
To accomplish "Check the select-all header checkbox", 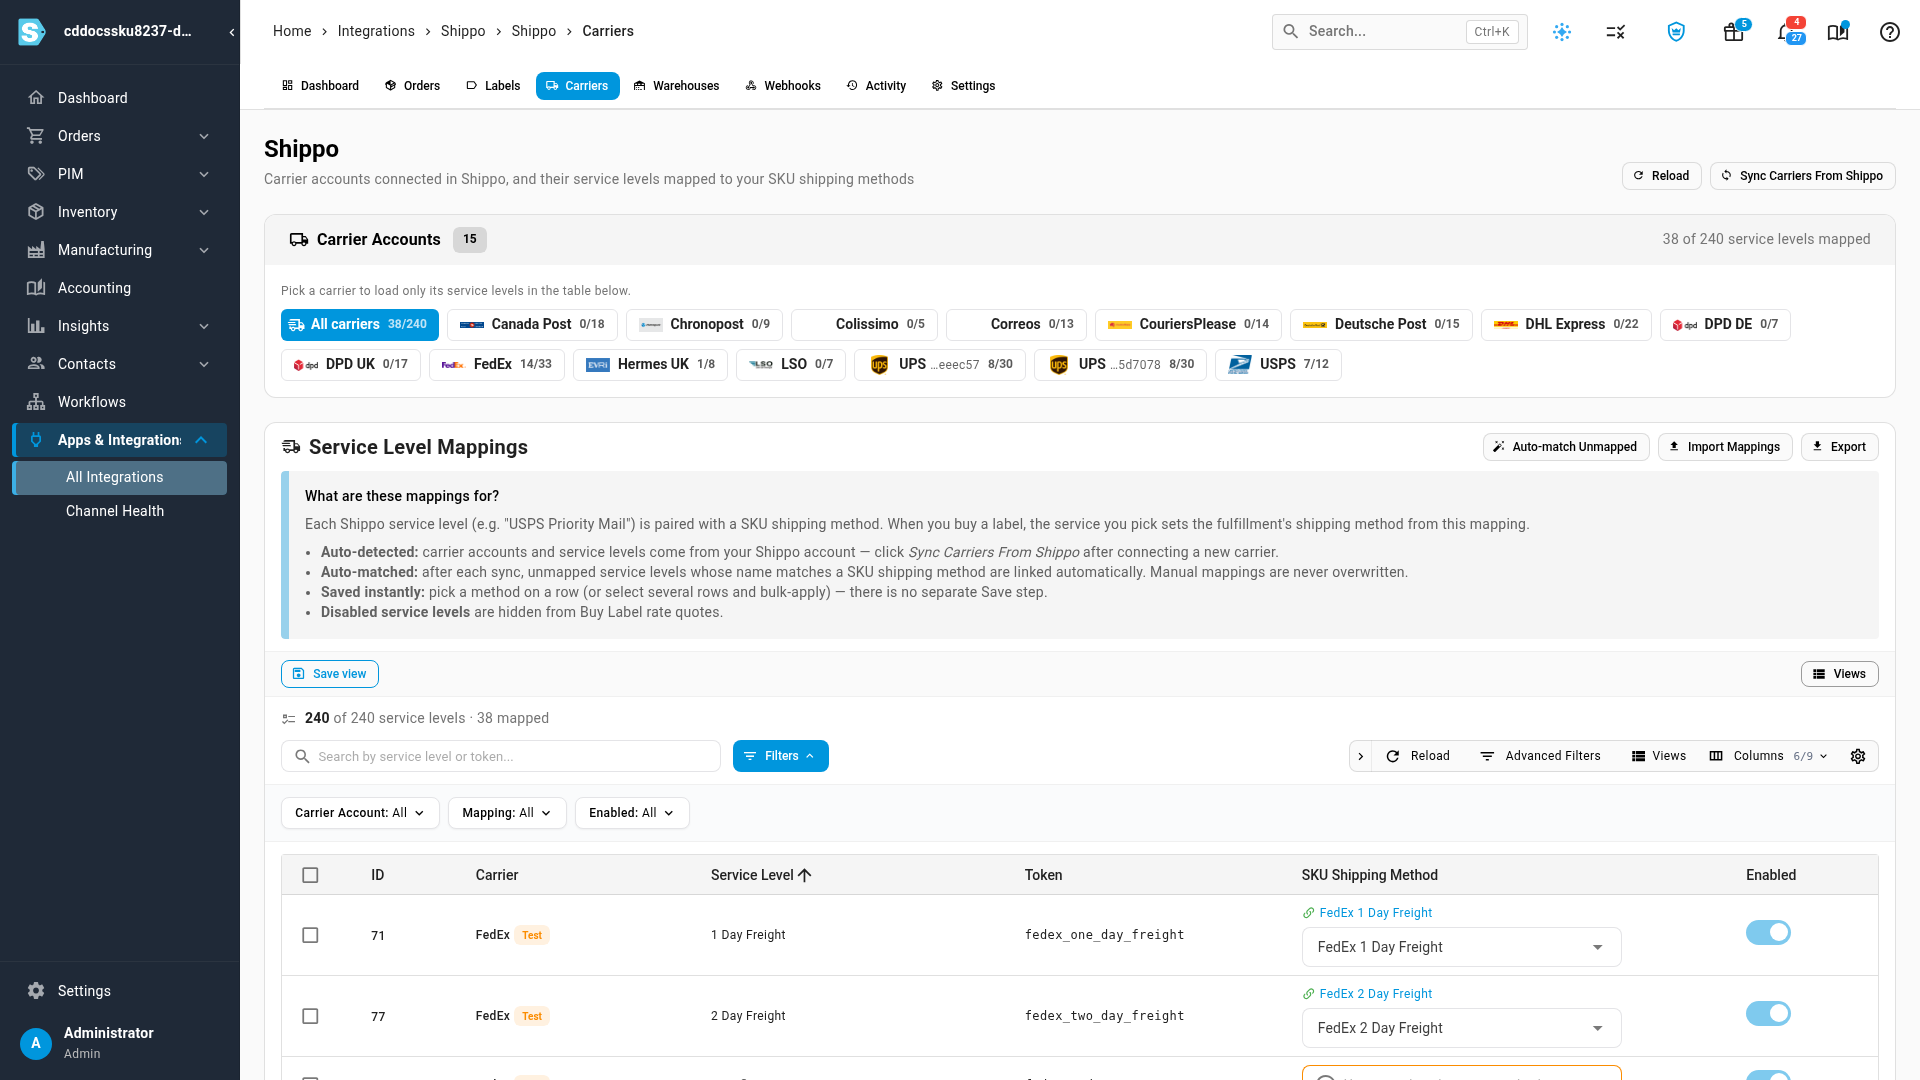I will click(x=310, y=875).
